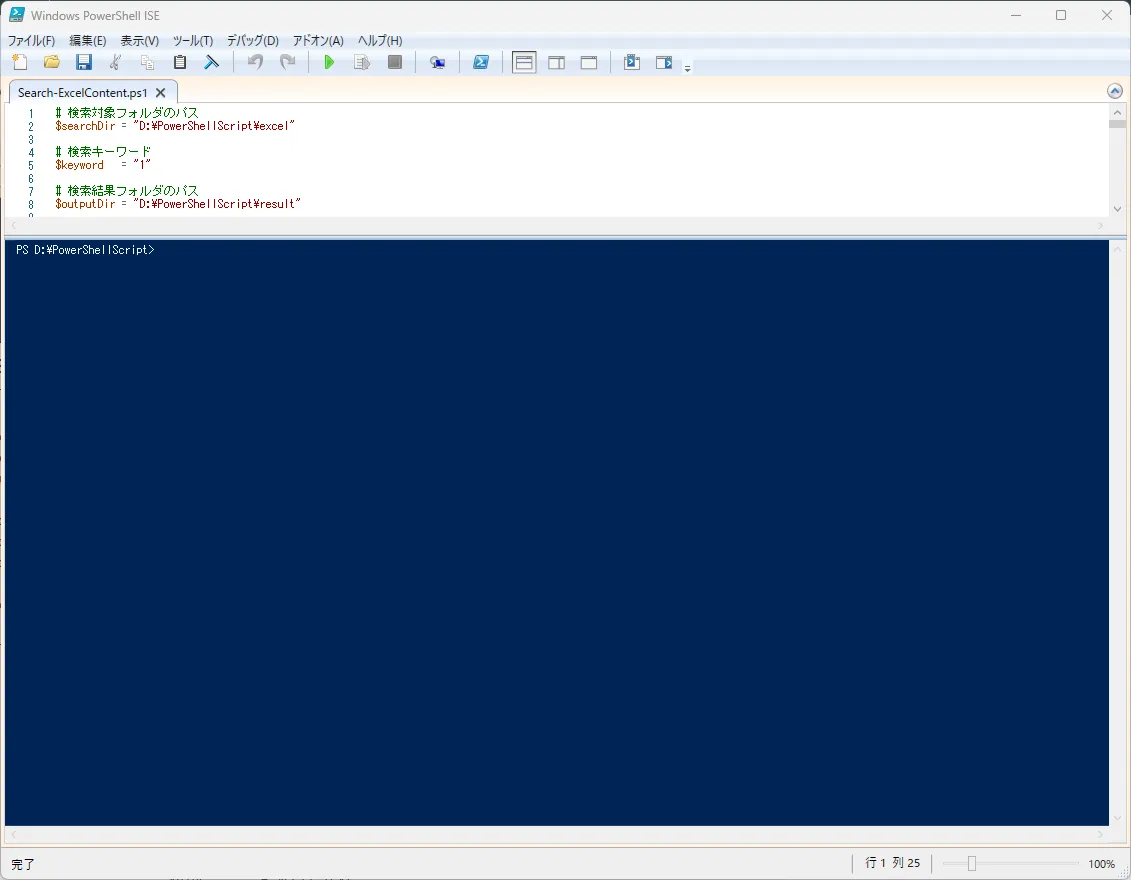Copy selection using Copy icon
The image size is (1131, 880).
click(x=147, y=62)
